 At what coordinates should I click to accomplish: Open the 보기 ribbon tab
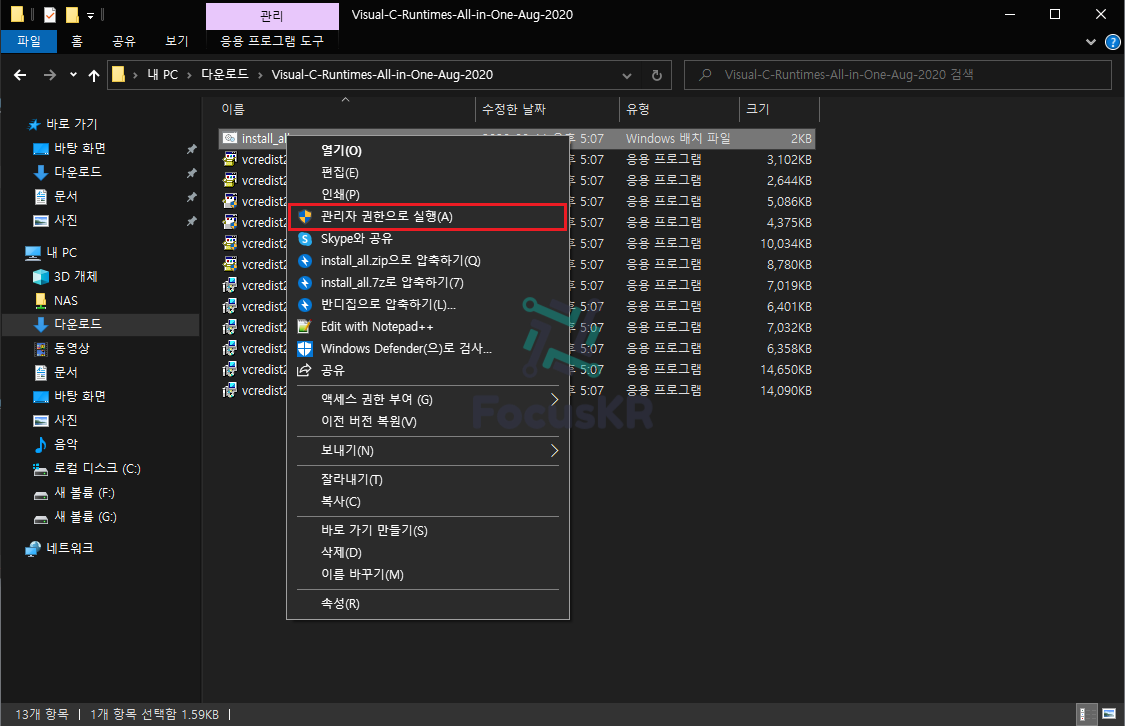click(x=176, y=41)
